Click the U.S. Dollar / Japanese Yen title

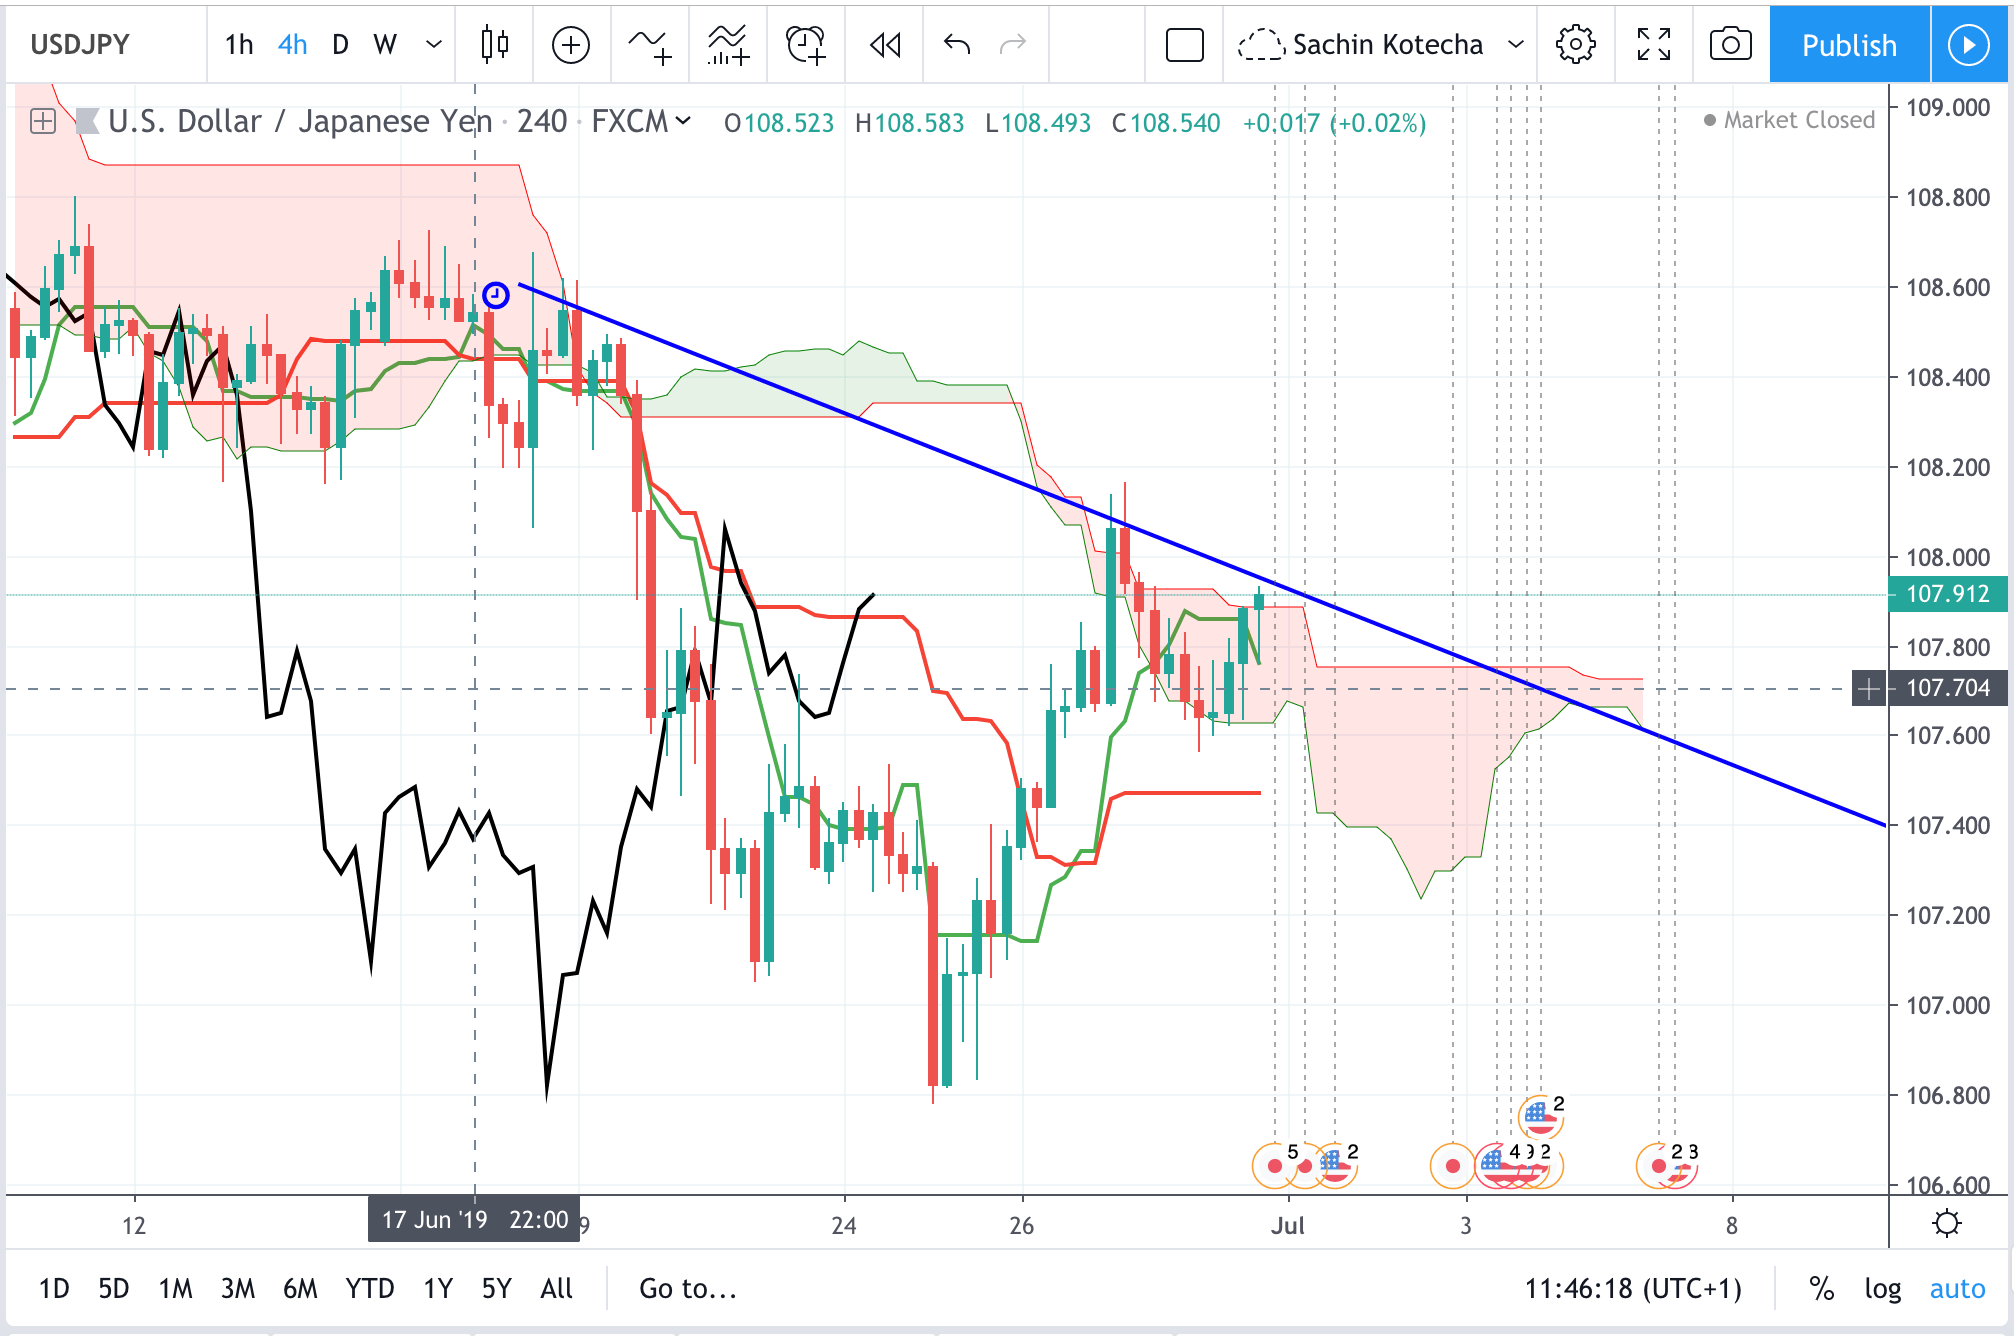coord(300,121)
